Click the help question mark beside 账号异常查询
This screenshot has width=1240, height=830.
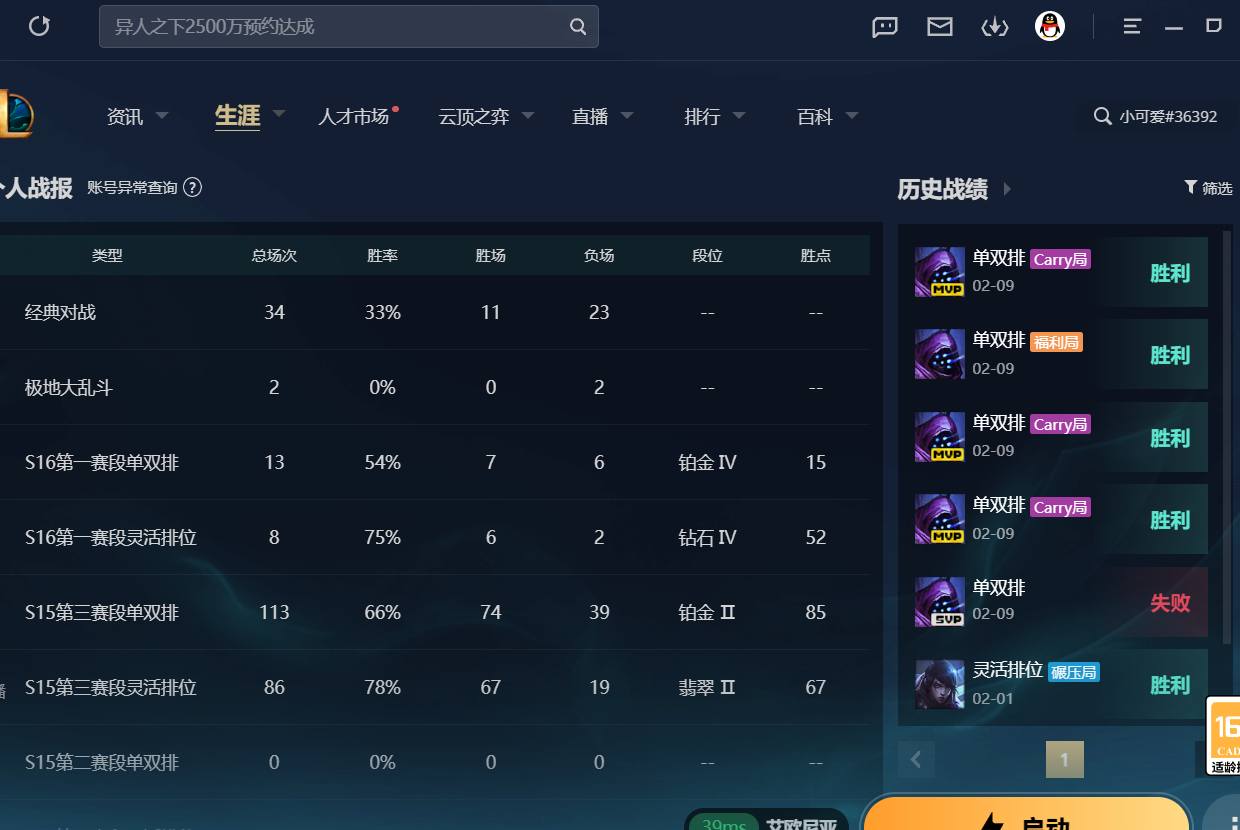pos(194,187)
